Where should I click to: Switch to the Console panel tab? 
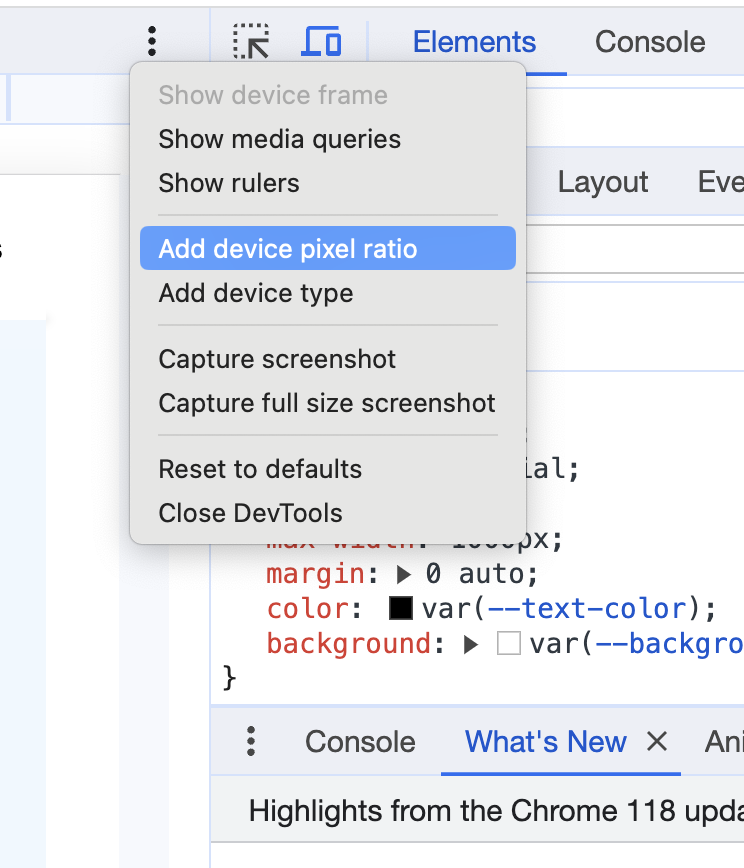click(649, 41)
